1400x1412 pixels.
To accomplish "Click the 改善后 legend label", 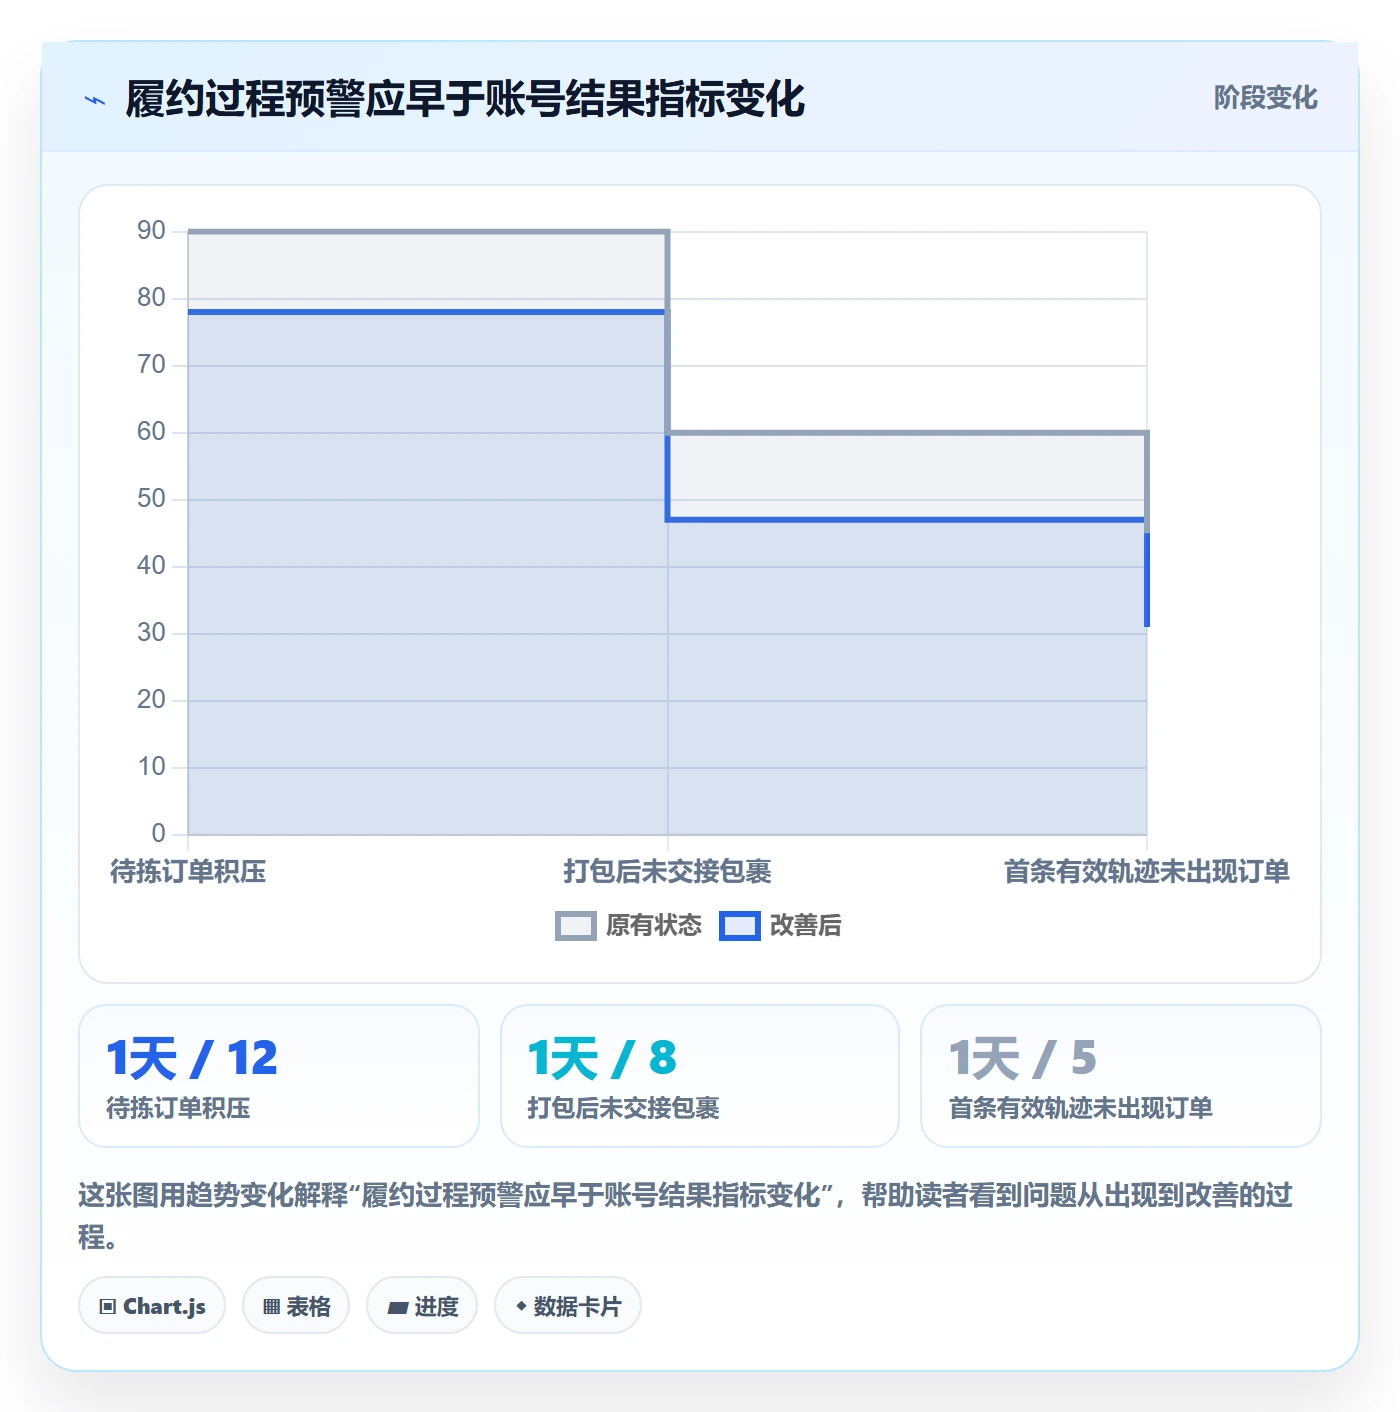I will tap(805, 925).
